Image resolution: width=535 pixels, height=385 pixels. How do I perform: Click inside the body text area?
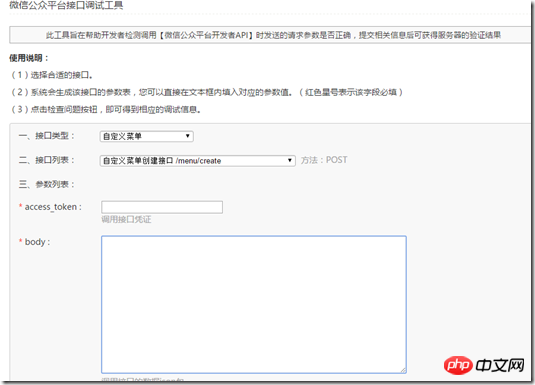(x=254, y=304)
